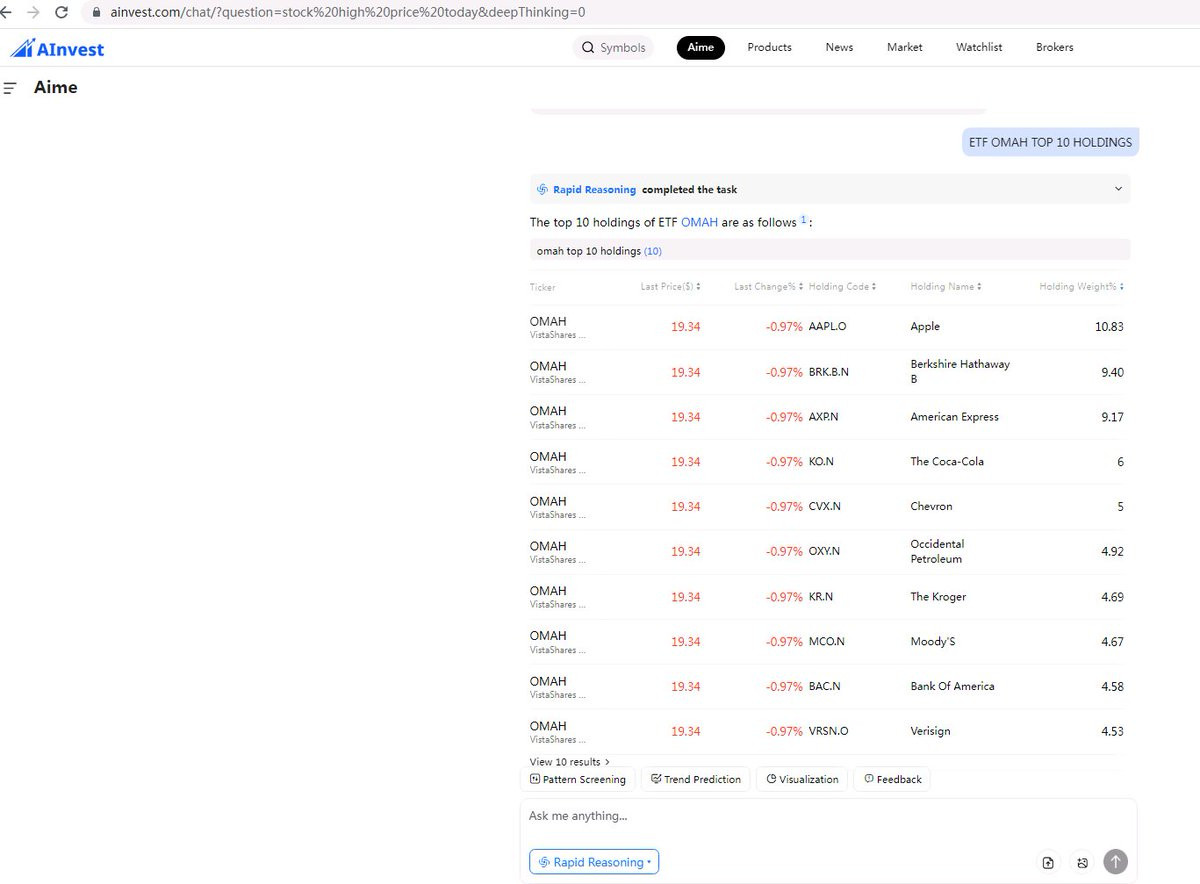Click the KR.N holding code

coord(820,597)
